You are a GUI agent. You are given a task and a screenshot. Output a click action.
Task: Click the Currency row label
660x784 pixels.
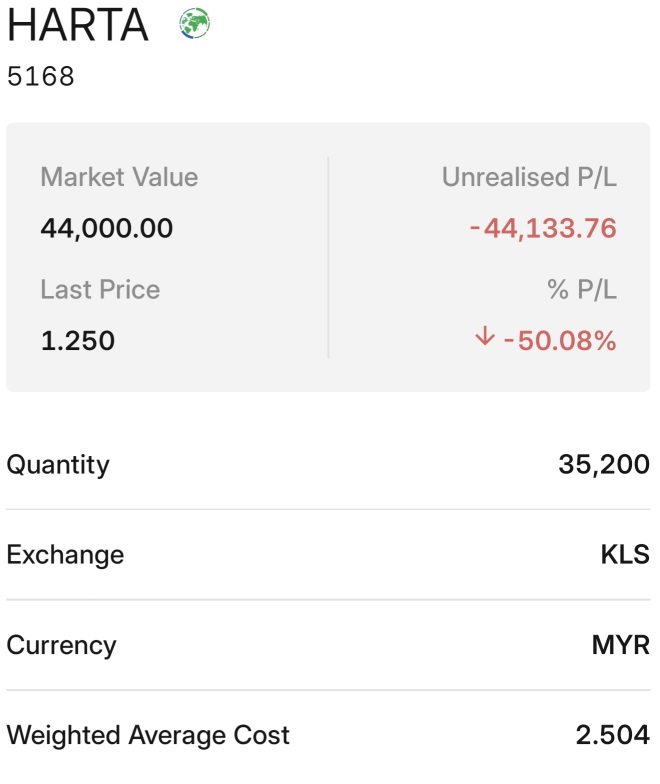click(x=61, y=646)
